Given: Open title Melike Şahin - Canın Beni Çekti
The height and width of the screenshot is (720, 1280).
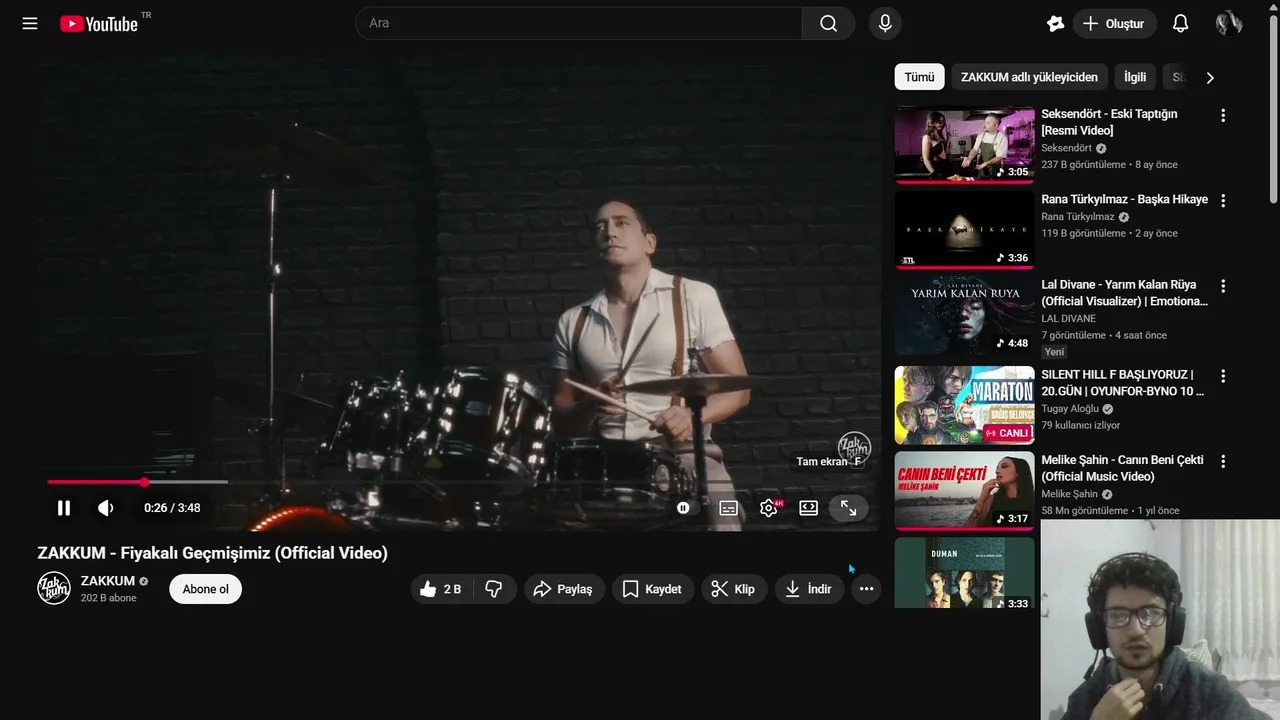Looking at the screenshot, I should [x=1122, y=468].
